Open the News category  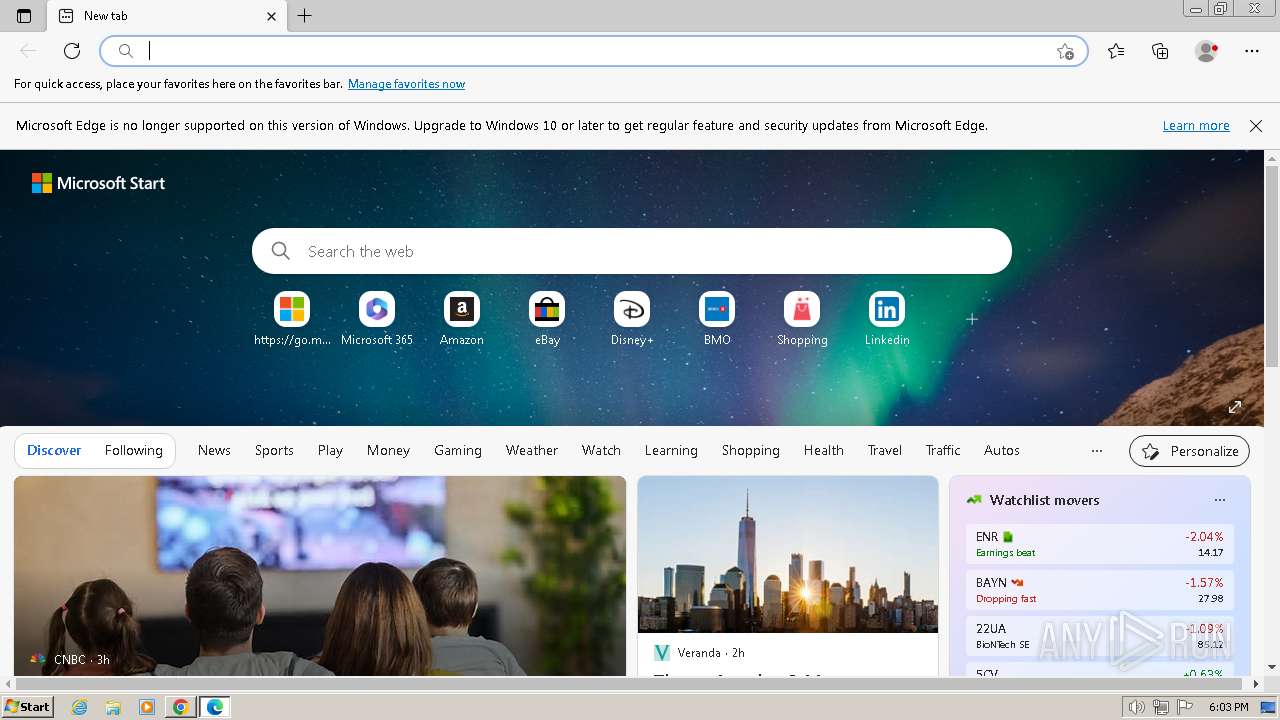[x=214, y=451]
